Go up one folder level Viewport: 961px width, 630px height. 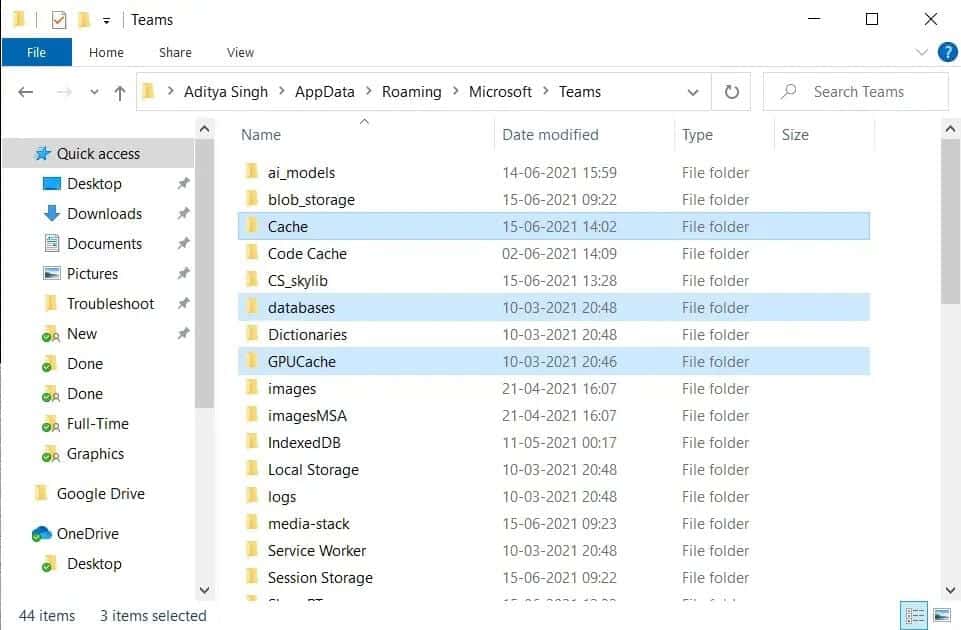click(x=120, y=93)
